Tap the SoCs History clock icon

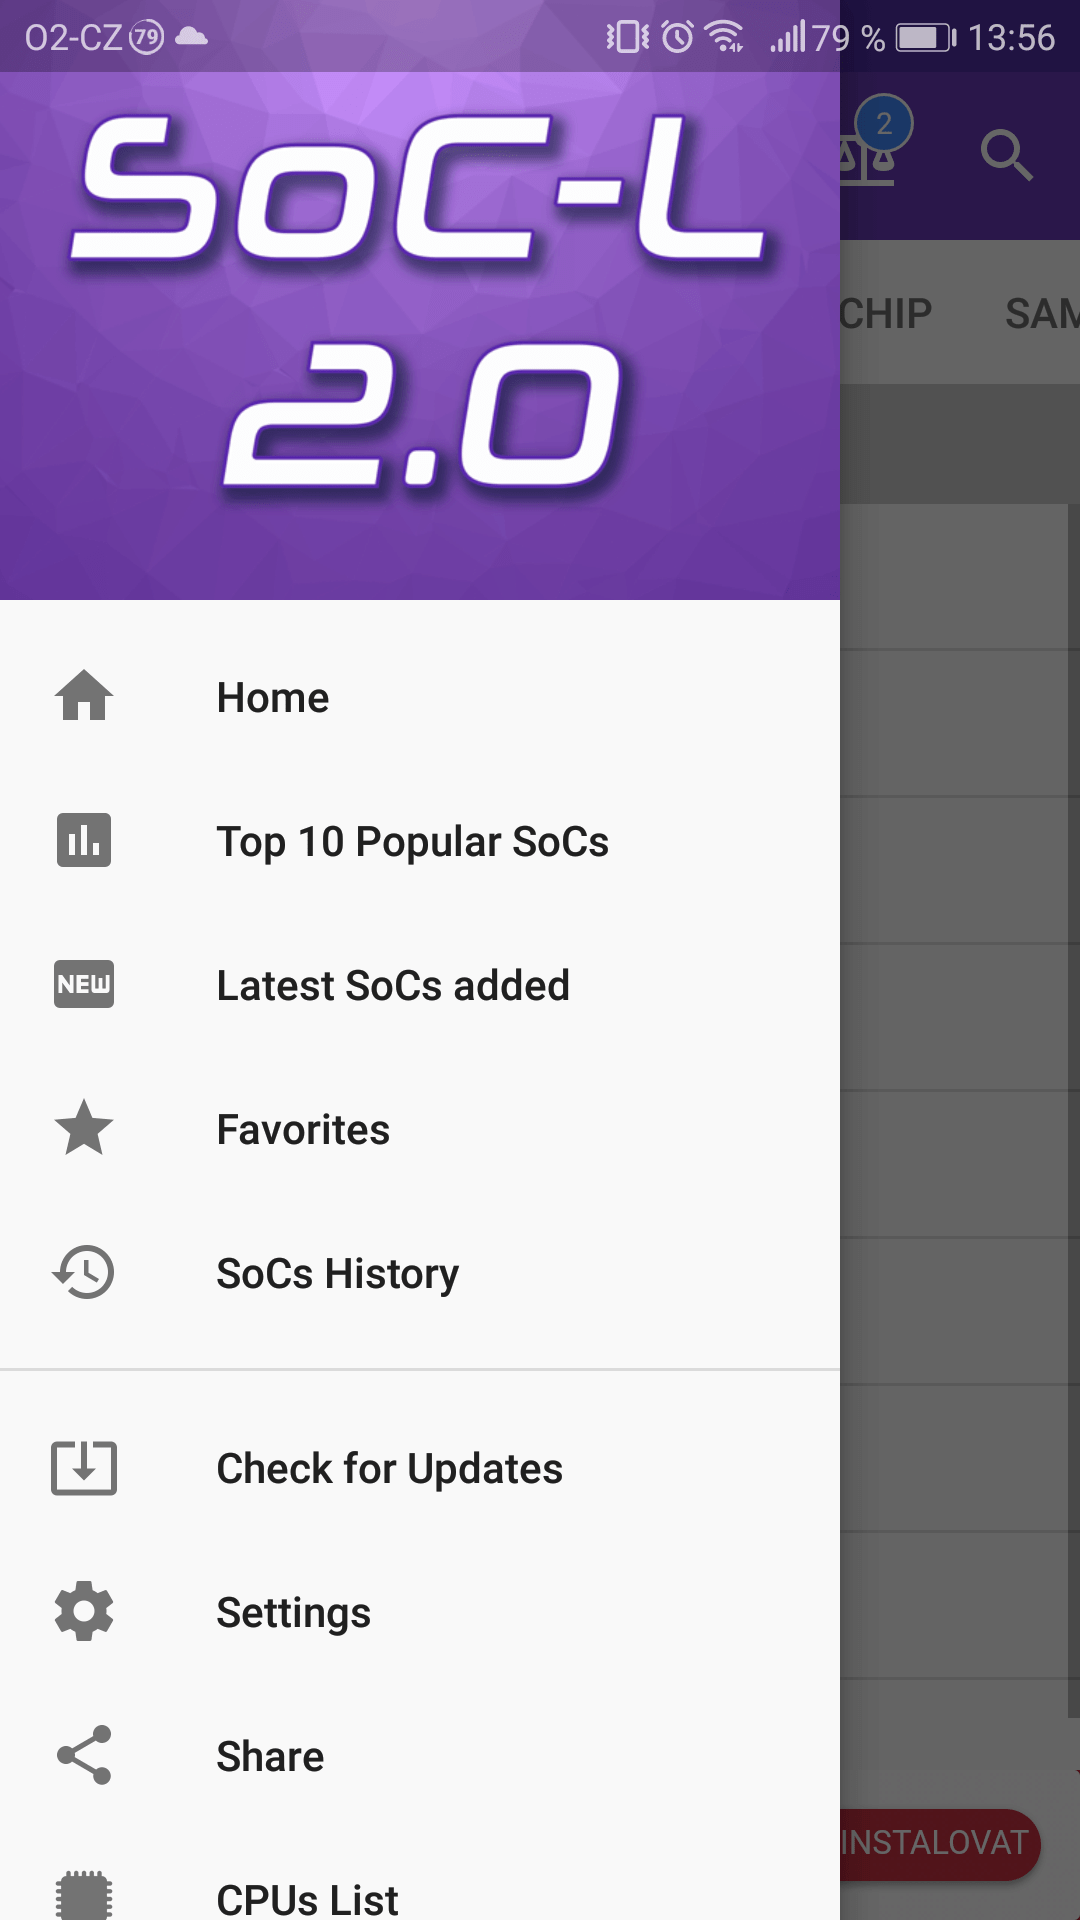(x=84, y=1272)
